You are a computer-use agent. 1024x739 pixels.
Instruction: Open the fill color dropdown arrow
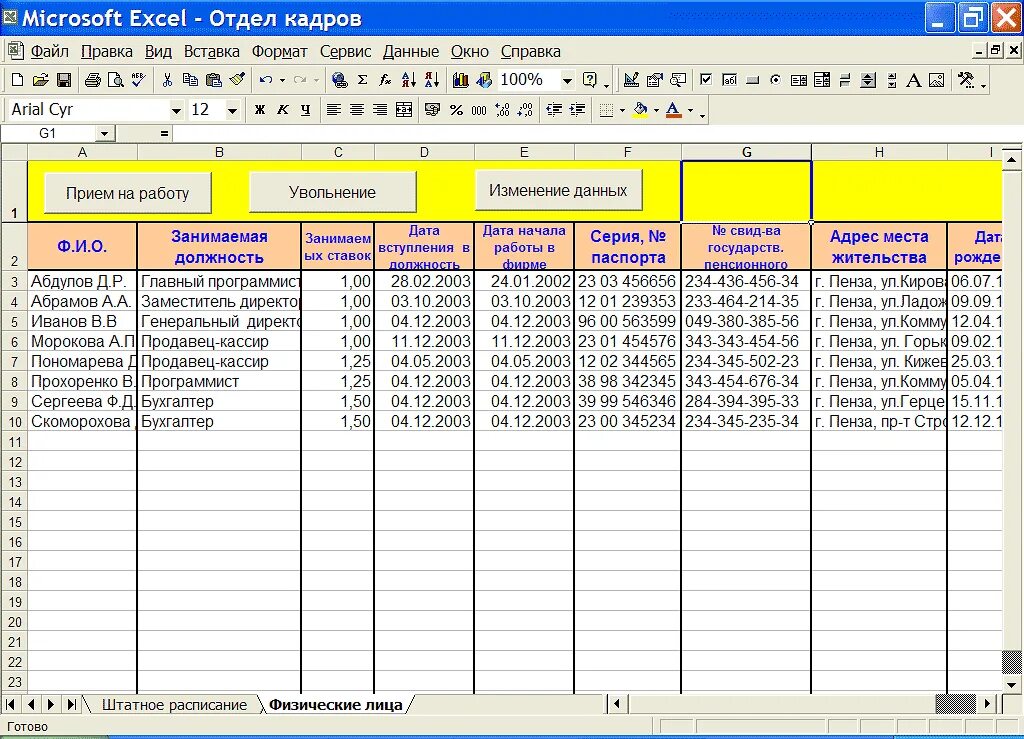click(x=656, y=110)
